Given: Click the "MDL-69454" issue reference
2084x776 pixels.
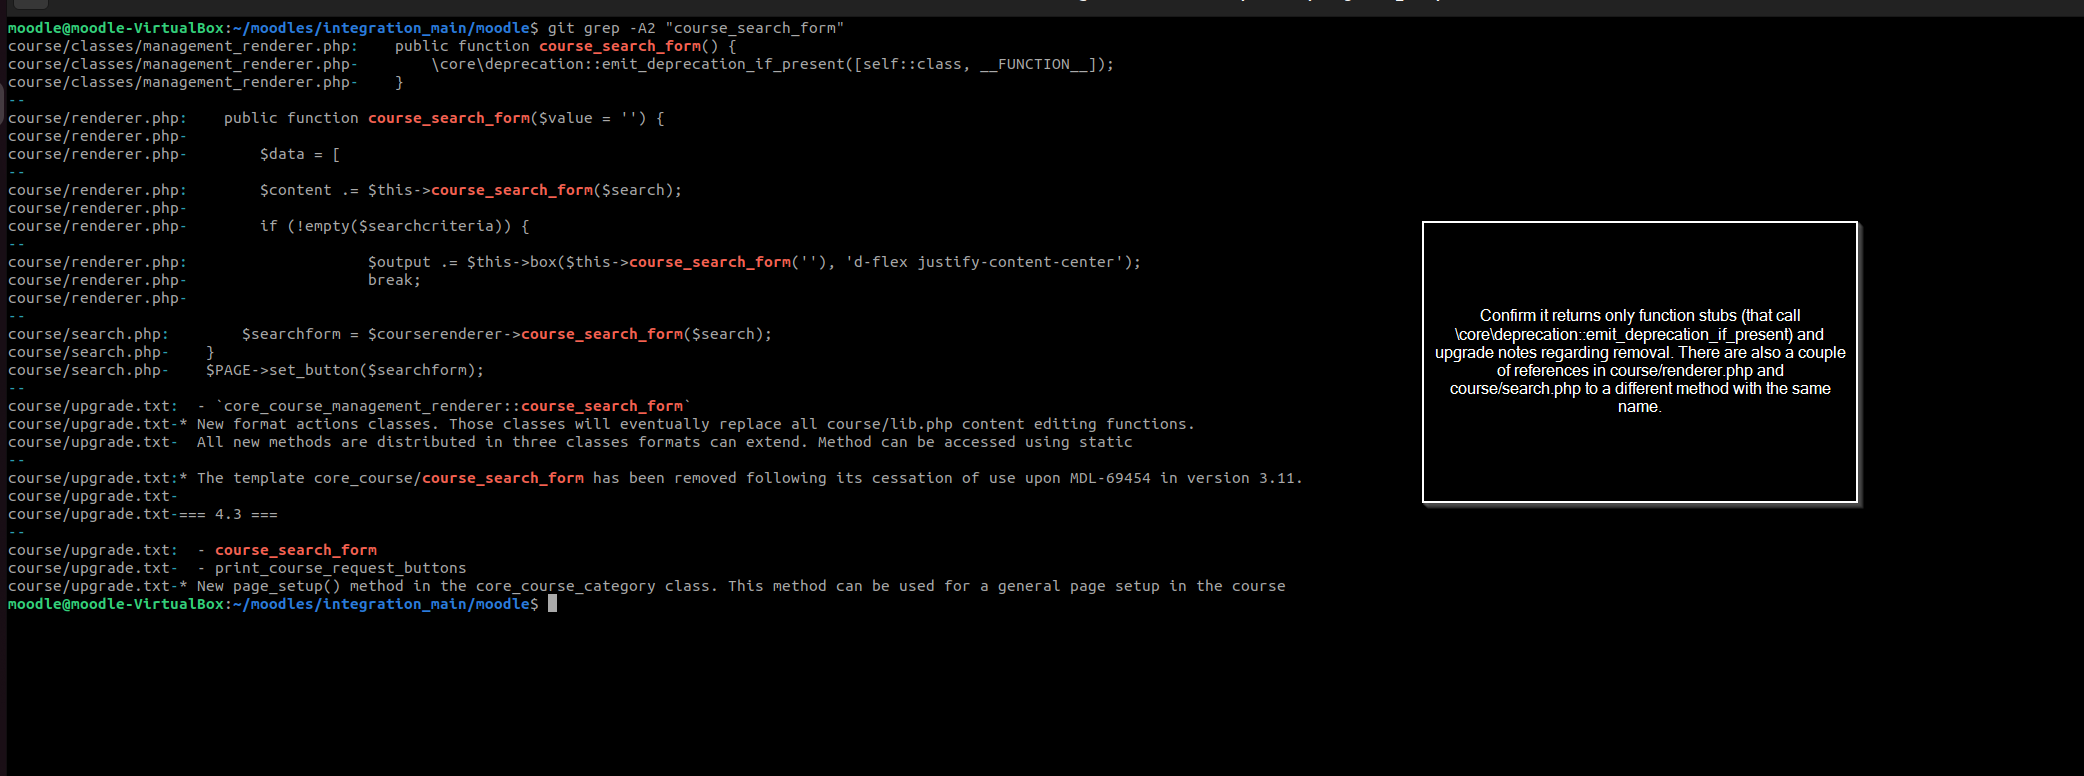Looking at the screenshot, I should tap(1110, 478).
